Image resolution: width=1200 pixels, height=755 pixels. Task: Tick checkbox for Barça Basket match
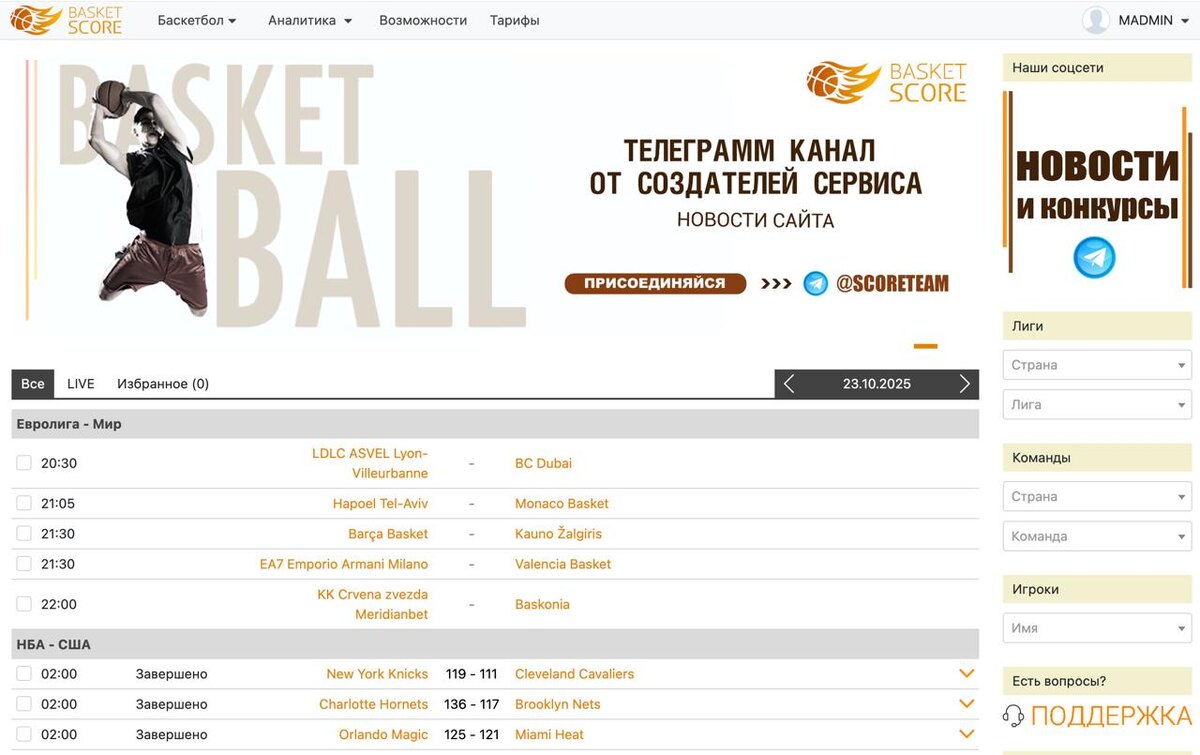point(24,534)
